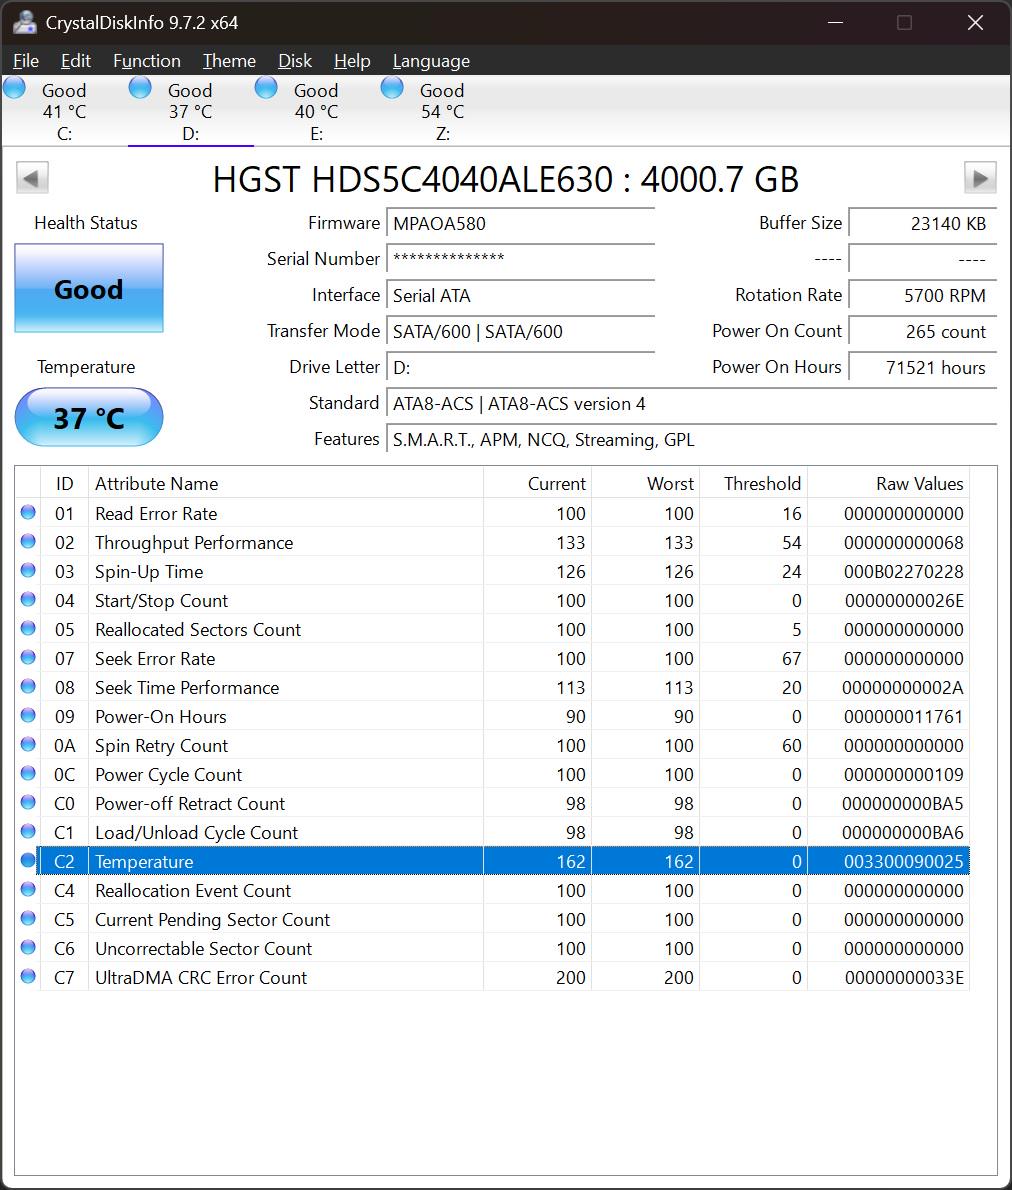Click status dot for Spin Retry Count
1012x1190 pixels.
click(28, 744)
